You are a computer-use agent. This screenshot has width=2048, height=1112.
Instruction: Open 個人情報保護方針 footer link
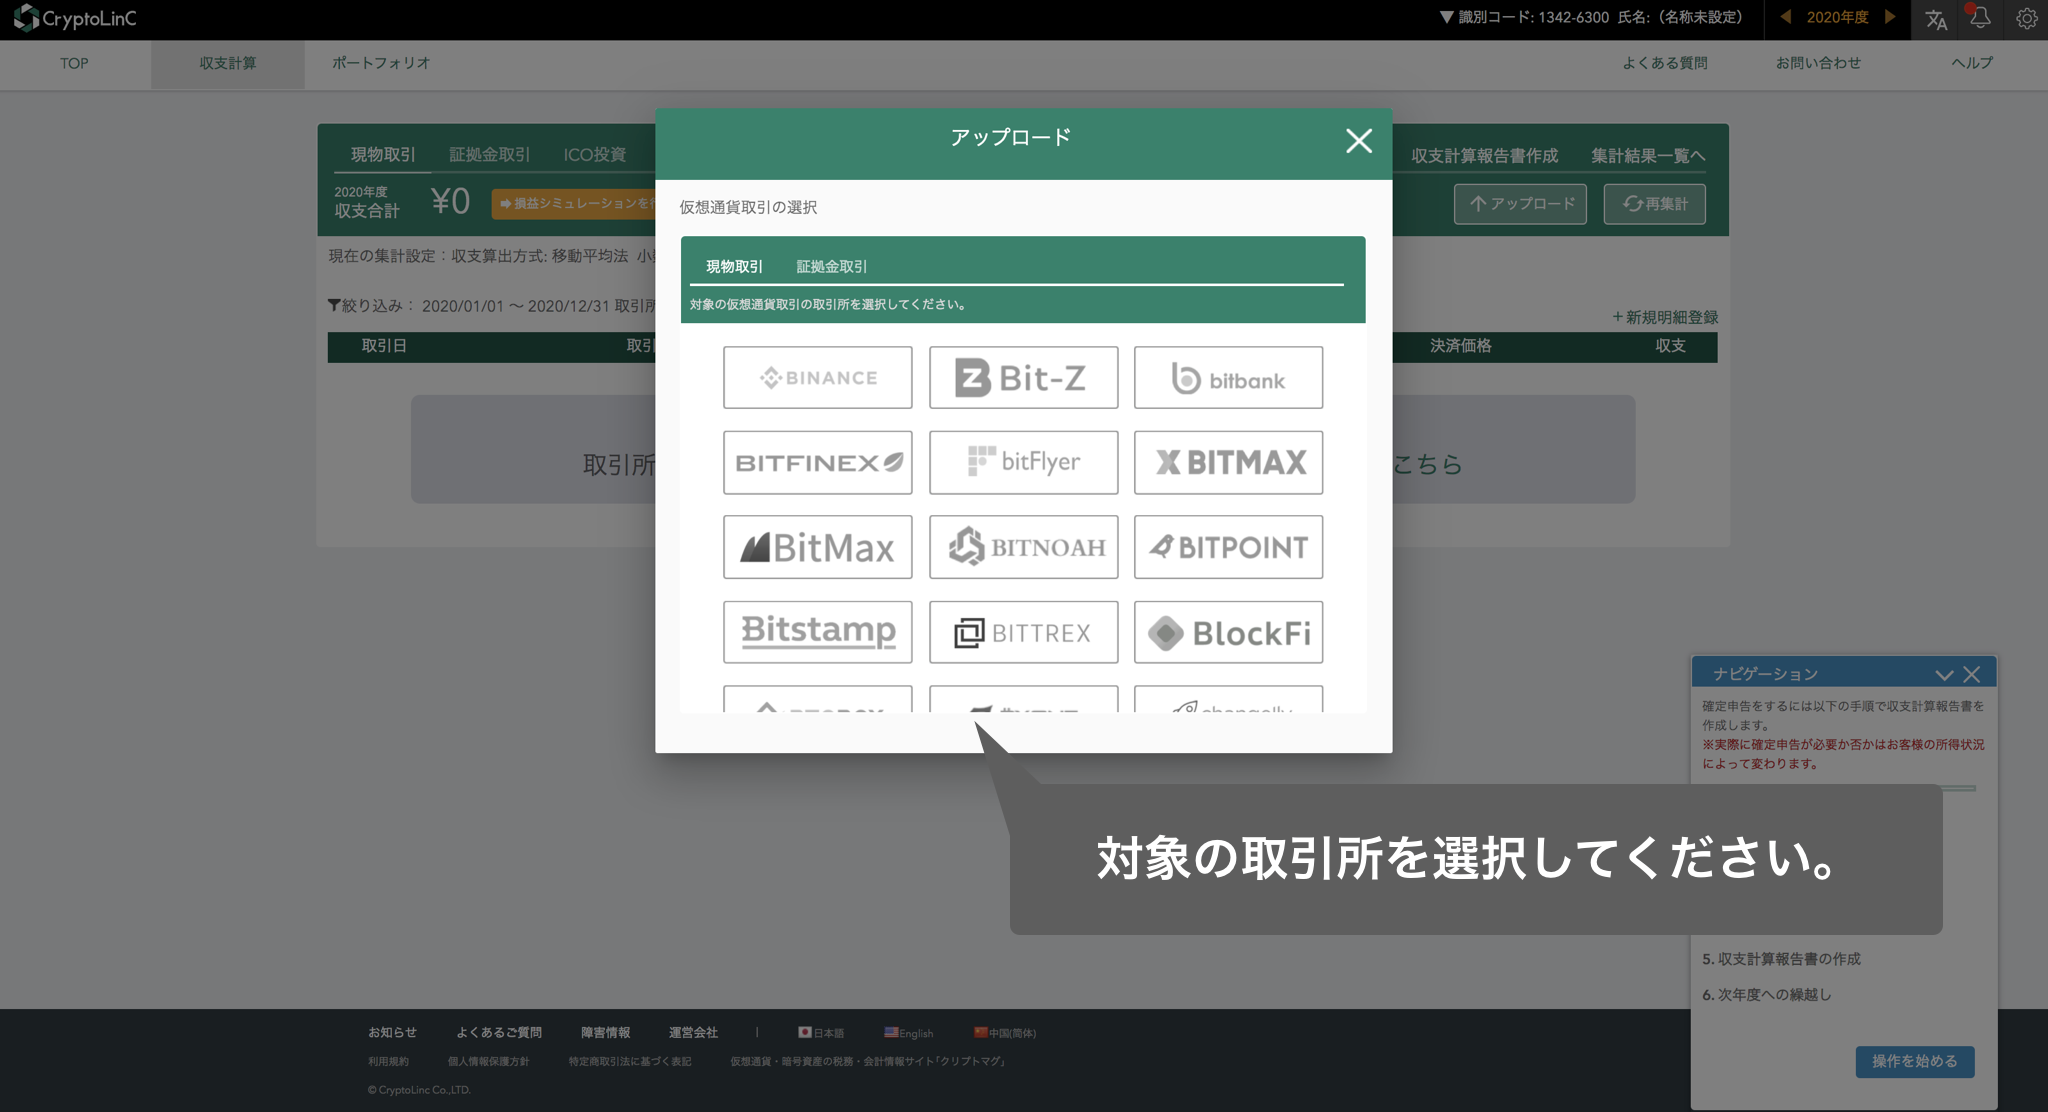(488, 1061)
